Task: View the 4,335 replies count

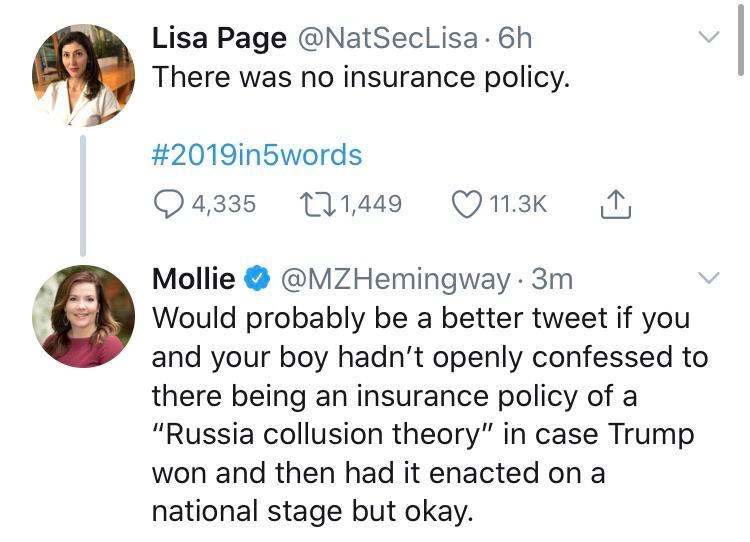Action: [x=223, y=204]
